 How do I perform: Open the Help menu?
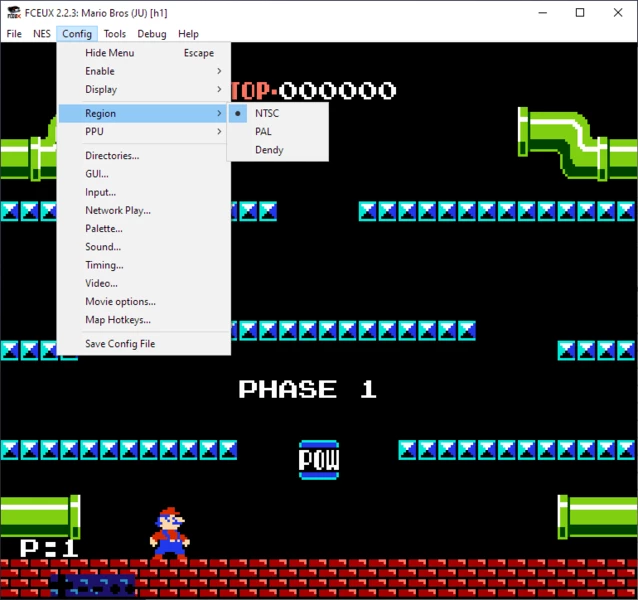point(188,34)
